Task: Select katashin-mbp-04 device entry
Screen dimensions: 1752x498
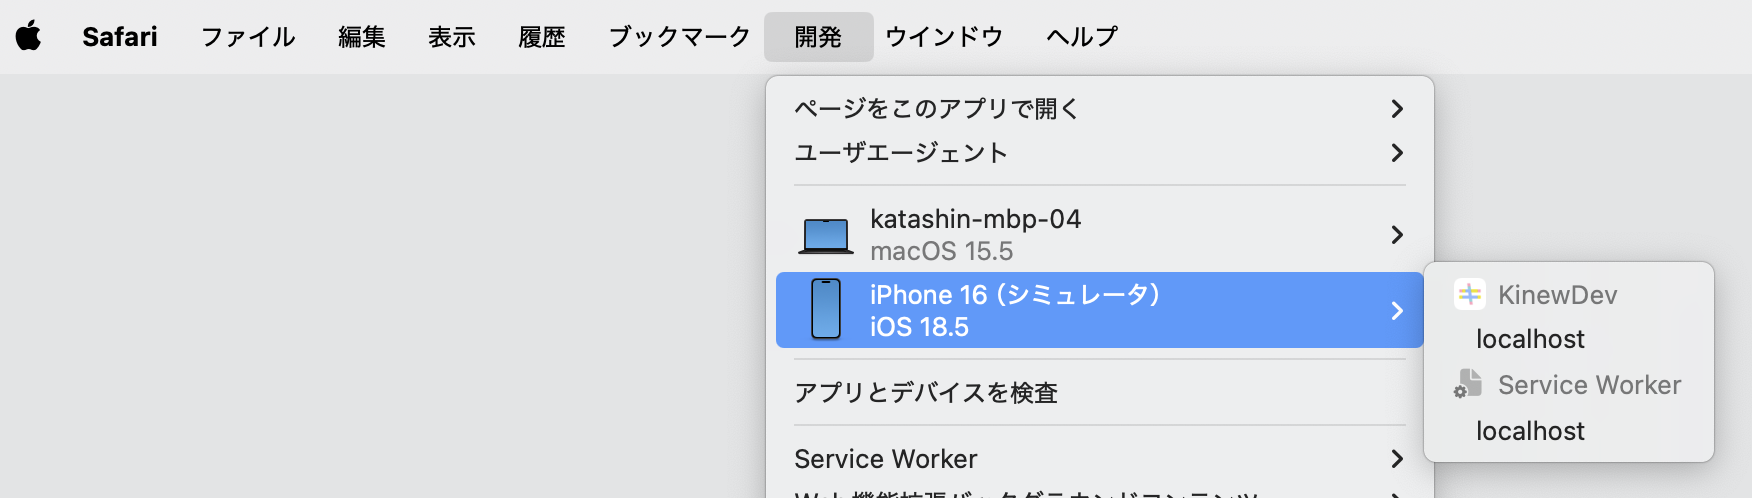Action: [x=1100, y=234]
